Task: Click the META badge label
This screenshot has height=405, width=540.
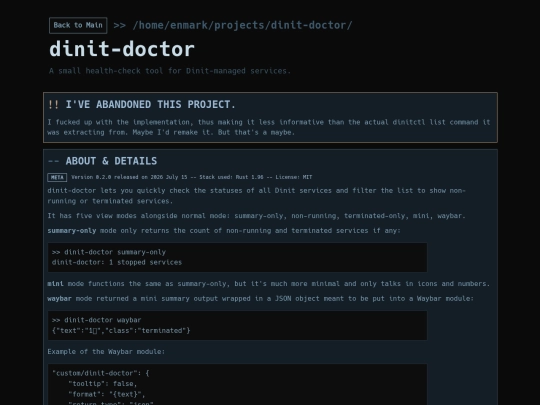Action: 57,177
